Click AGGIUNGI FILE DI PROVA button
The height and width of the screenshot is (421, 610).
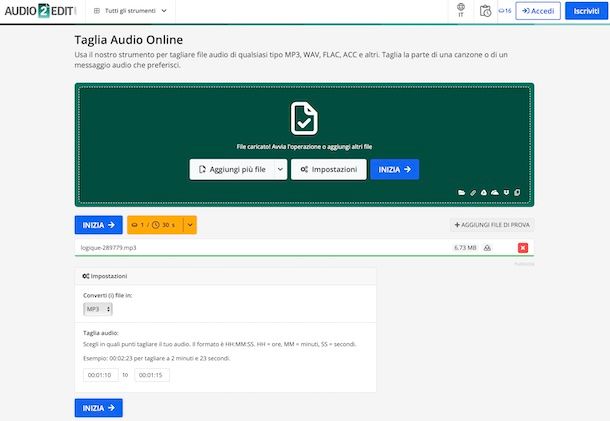click(492, 225)
